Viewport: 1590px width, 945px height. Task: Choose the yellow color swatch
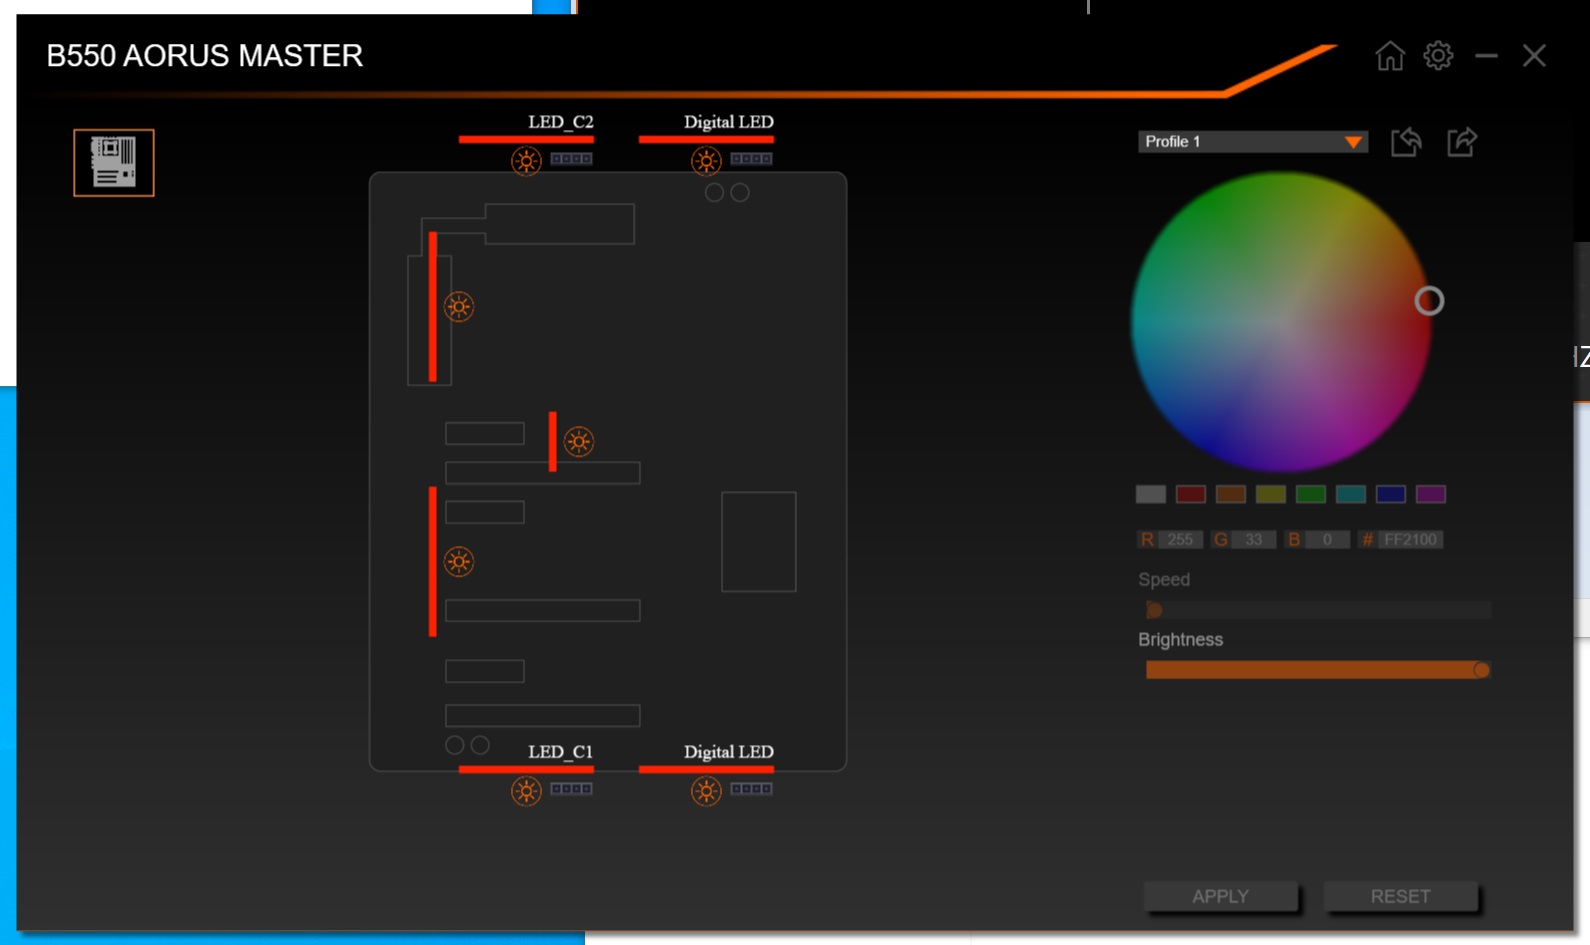pyautogui.click(x=1271, y=494)
